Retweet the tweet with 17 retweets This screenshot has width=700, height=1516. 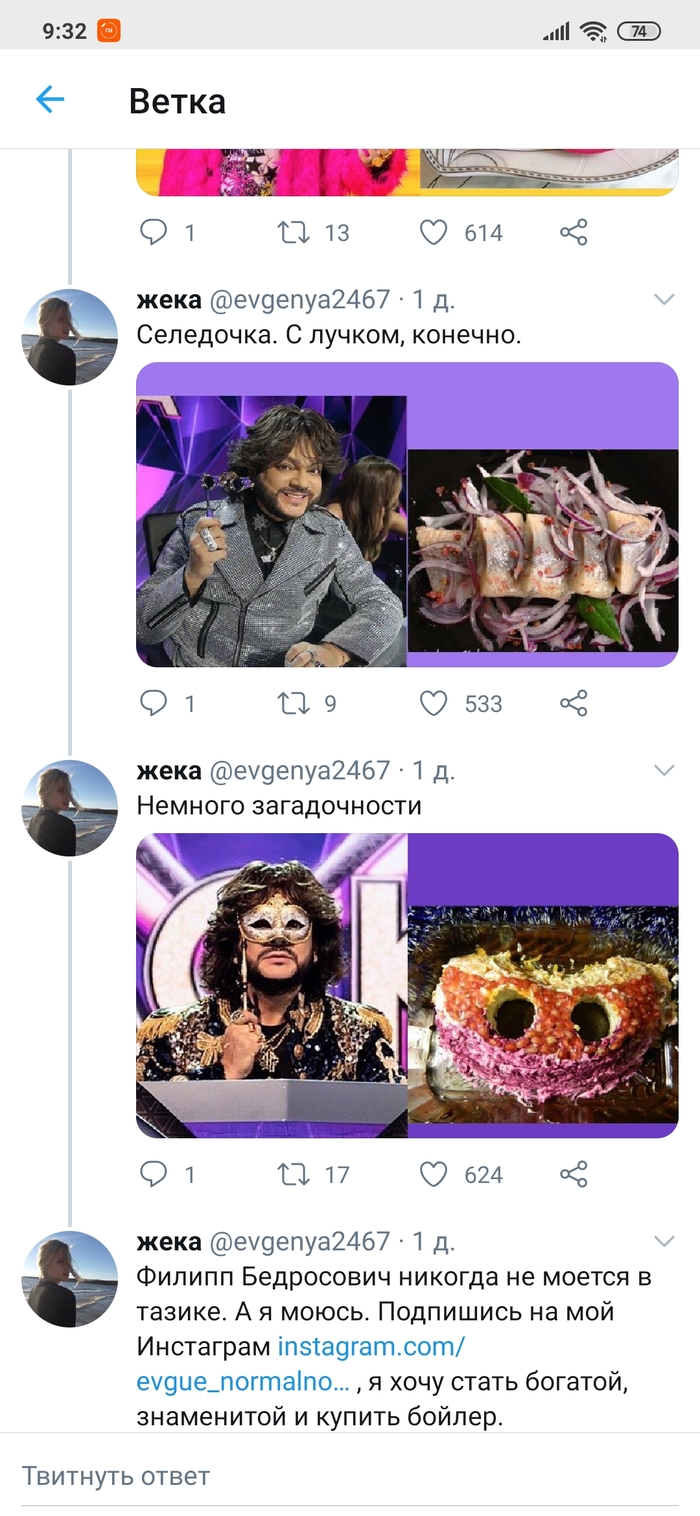pos(294,1174)
